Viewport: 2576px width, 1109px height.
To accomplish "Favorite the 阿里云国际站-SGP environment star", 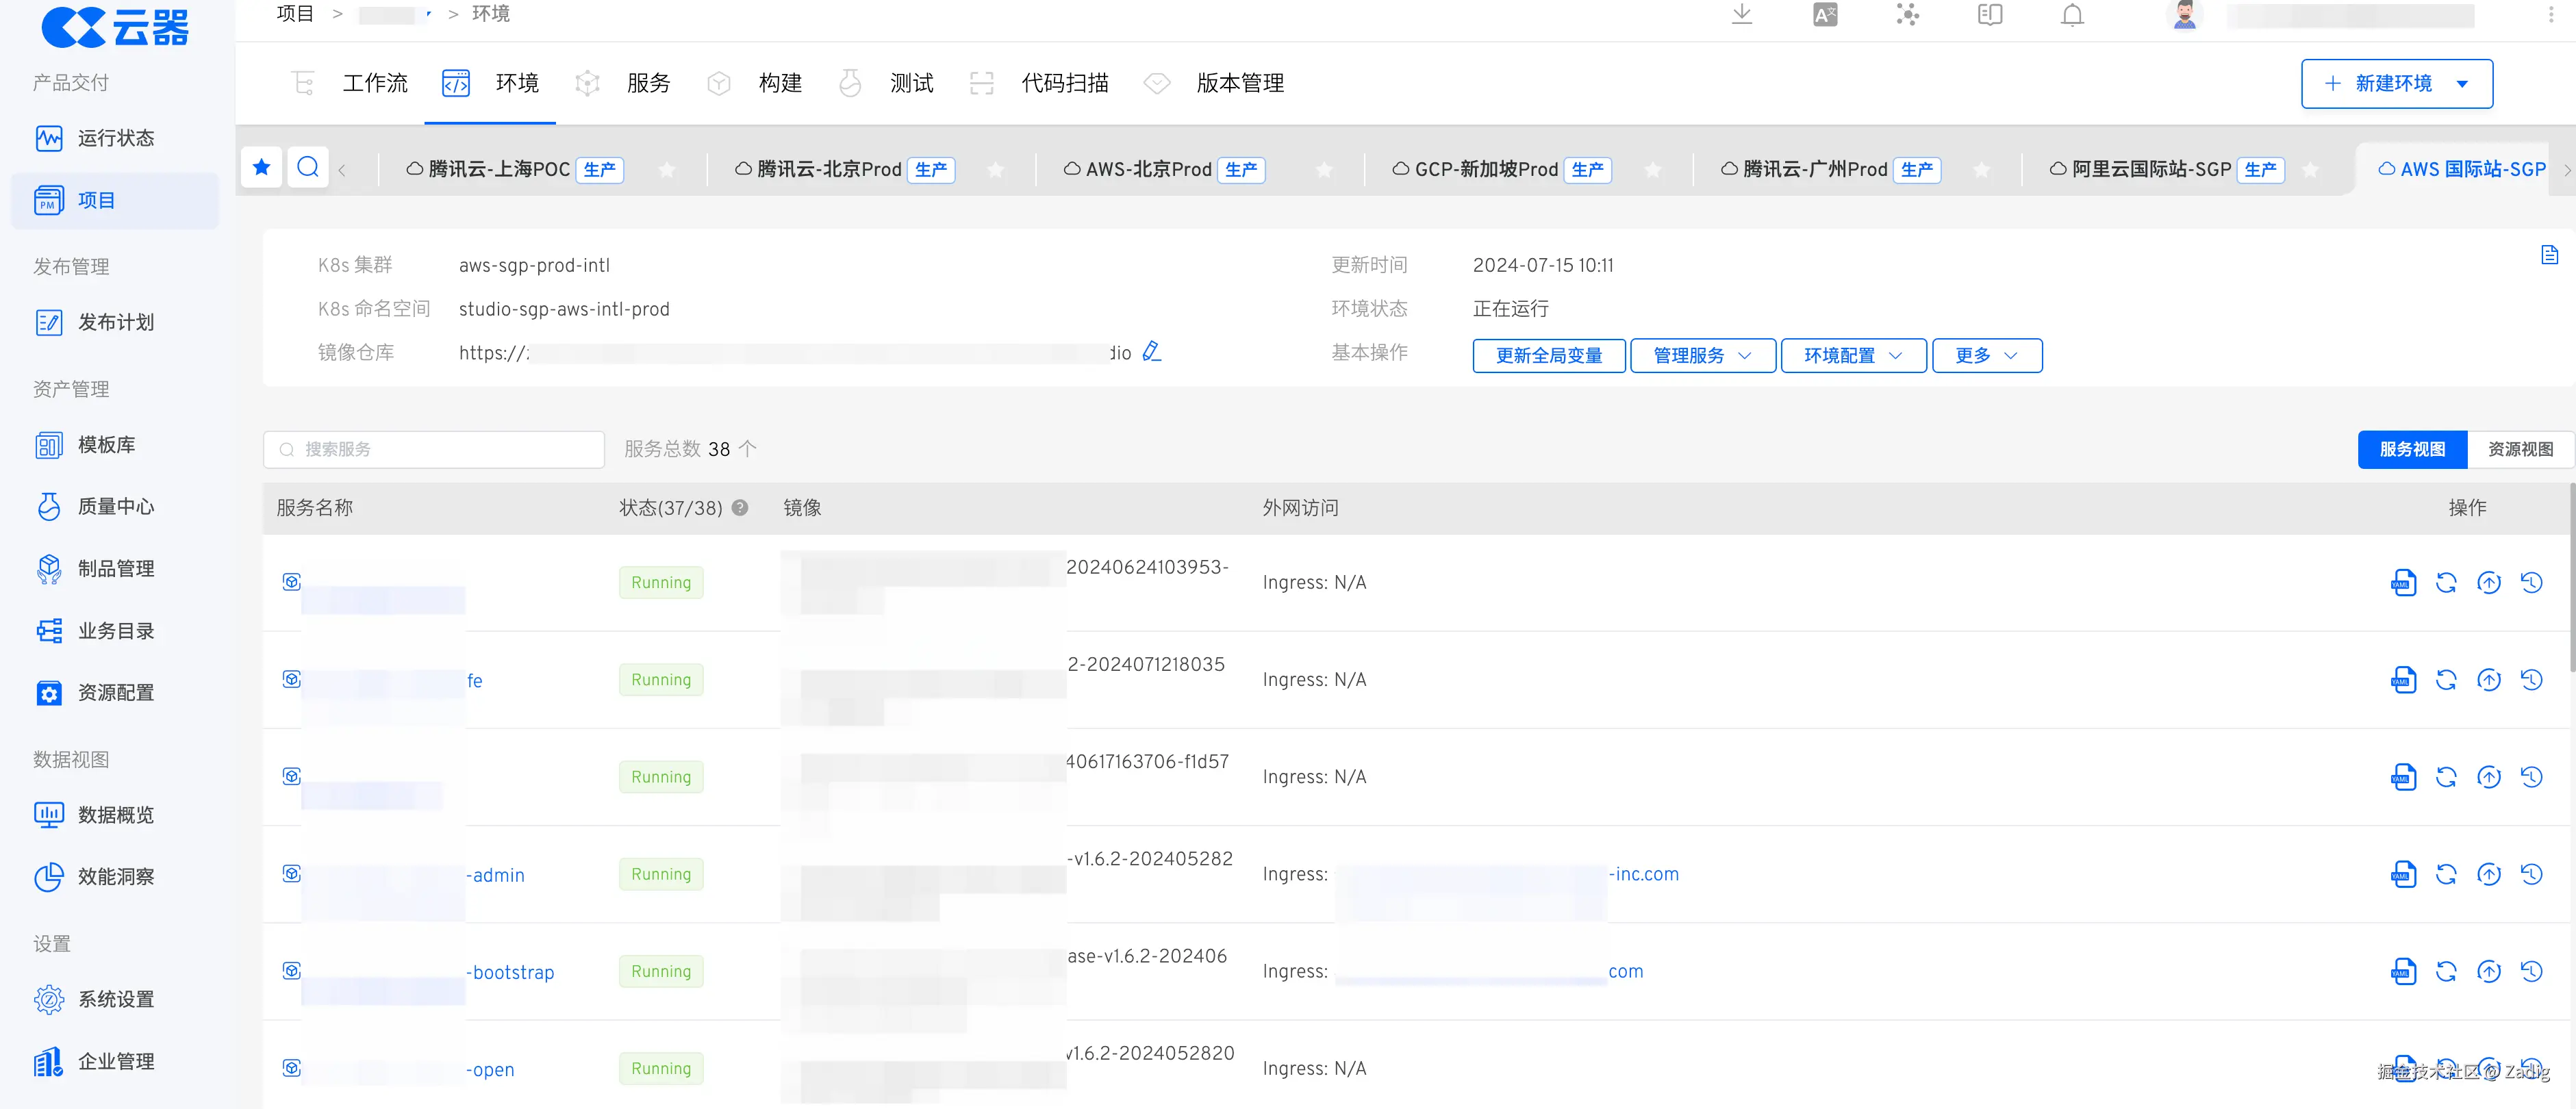I will (x=2310, y=170).
